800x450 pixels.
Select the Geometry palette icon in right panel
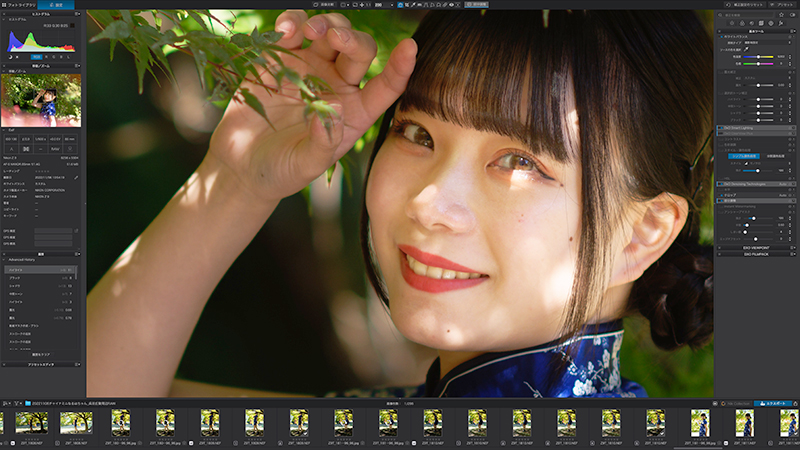(x=761, y=23)
